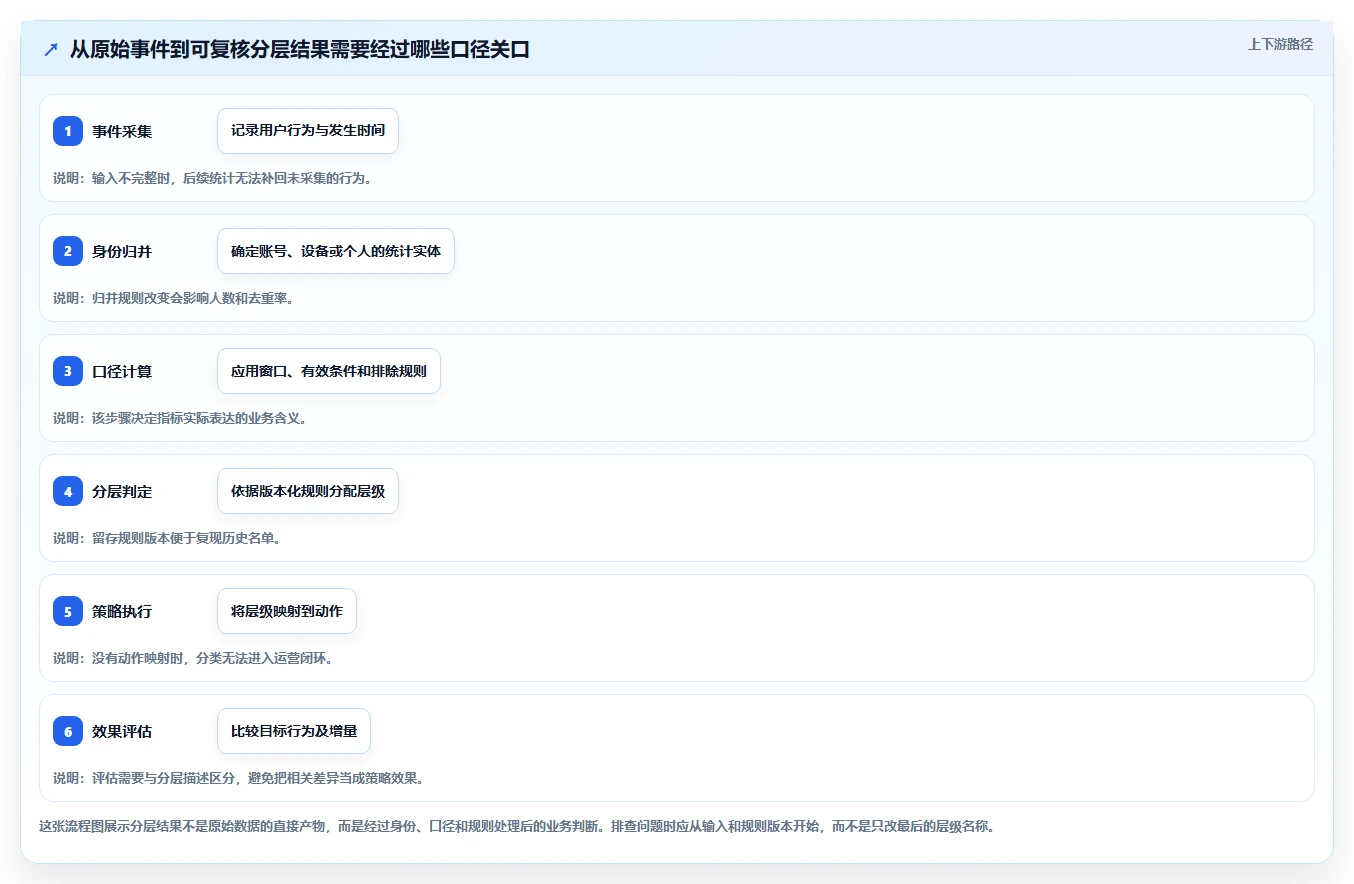Select the 确定账号、设备或个人的统计实体 chip
1354x884 pixels.
(336, 251)
